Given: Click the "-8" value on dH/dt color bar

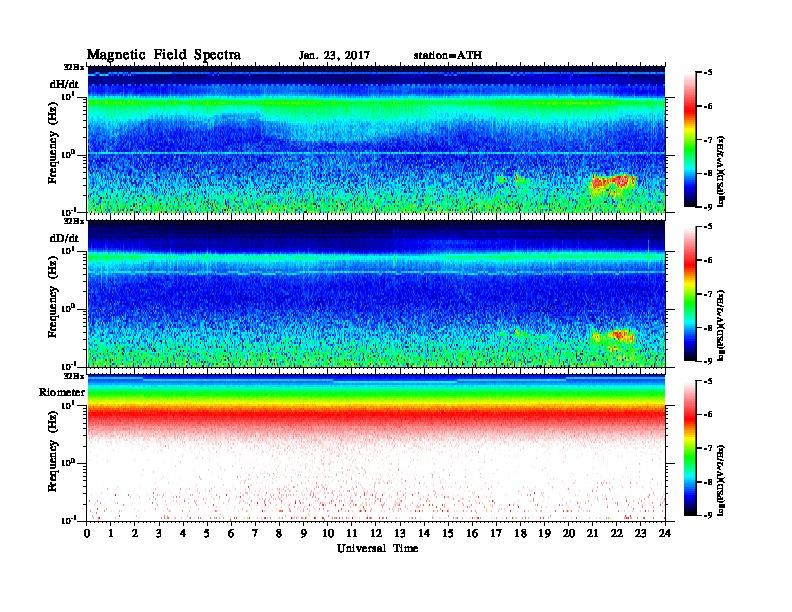Looking at the screenshot, I should 708,173.
